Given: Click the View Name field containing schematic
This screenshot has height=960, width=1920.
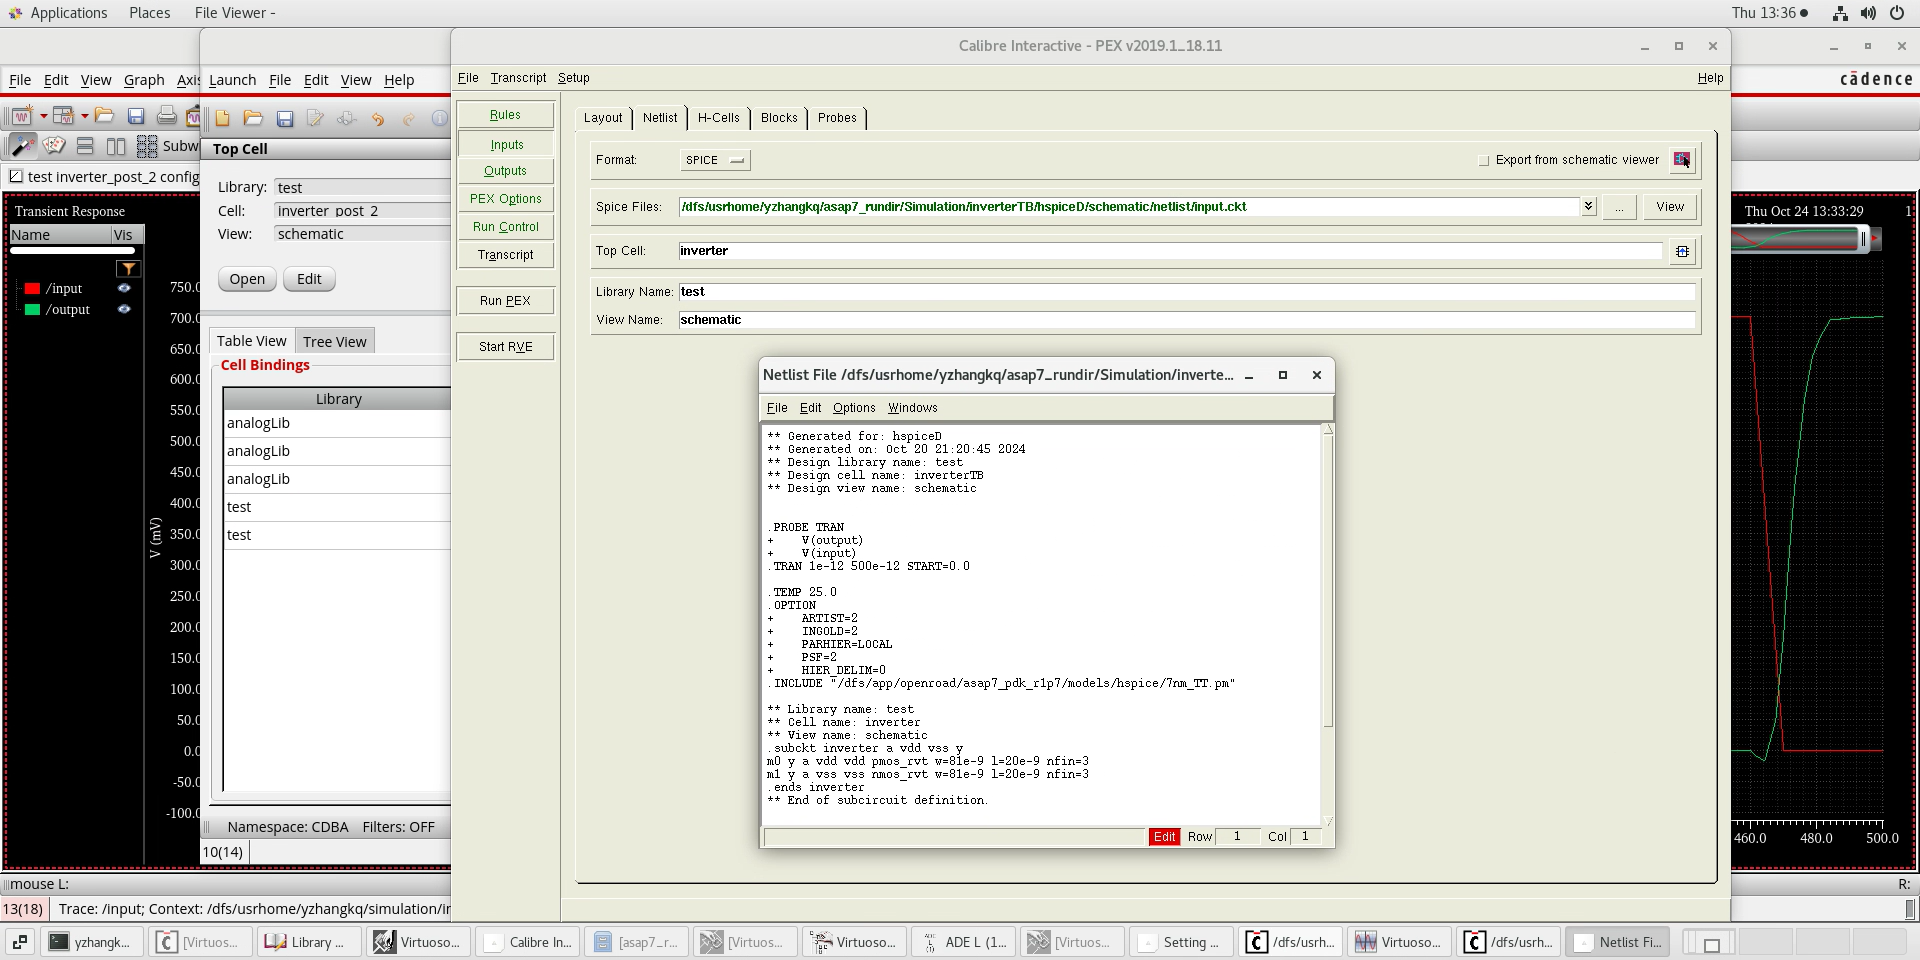Looking at the screenshot, I should coord(1187,320).
